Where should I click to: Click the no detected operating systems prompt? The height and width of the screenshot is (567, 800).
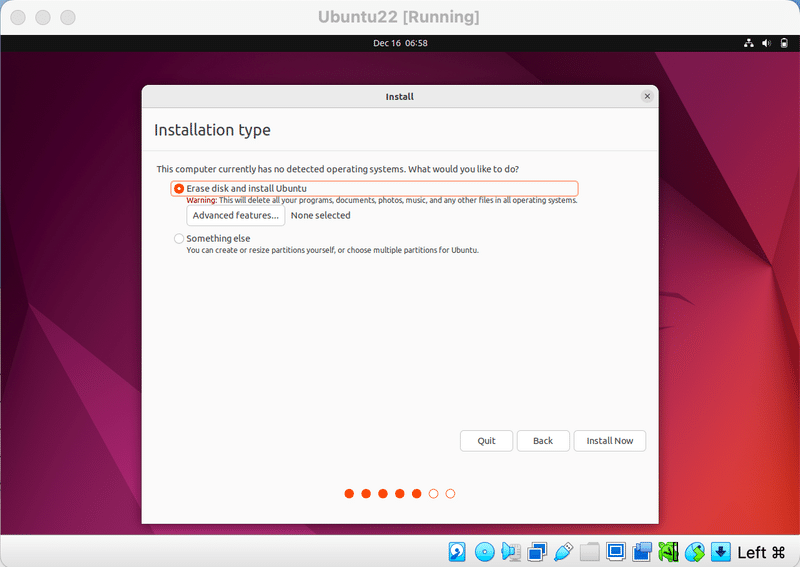coord(338,169)
